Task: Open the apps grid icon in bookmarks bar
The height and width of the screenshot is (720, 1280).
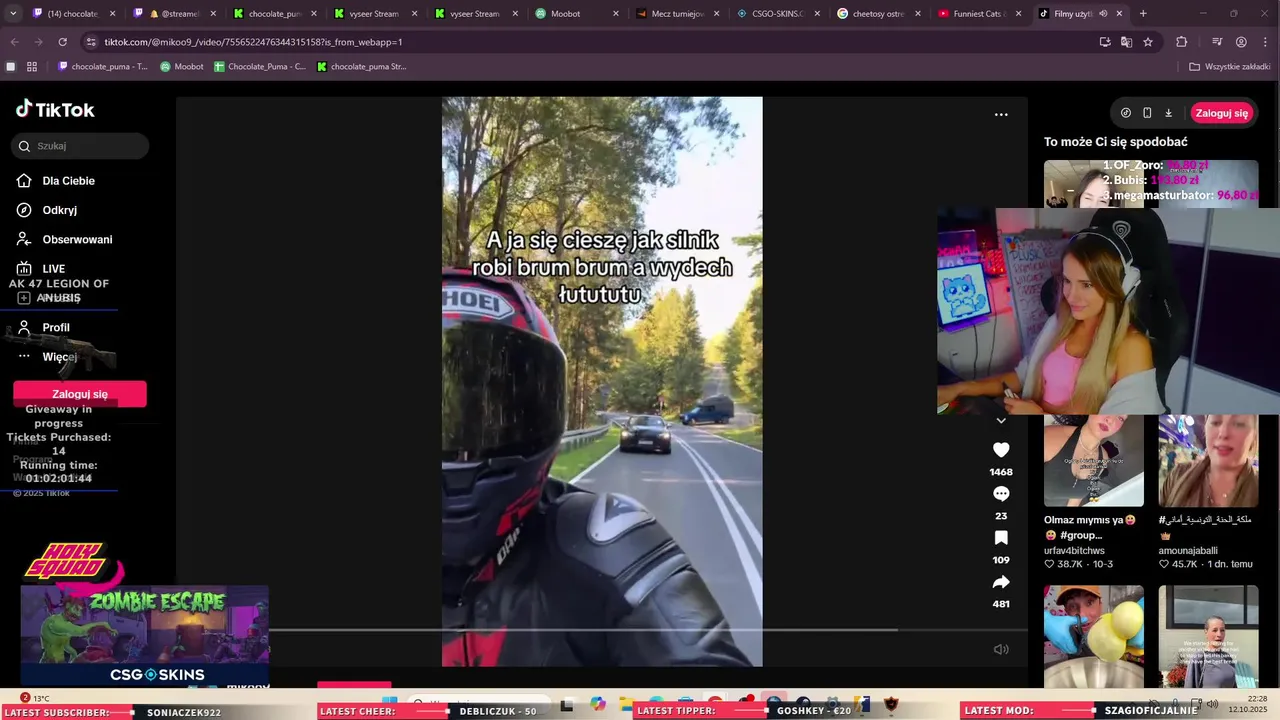Action: [x=32, y=67]
